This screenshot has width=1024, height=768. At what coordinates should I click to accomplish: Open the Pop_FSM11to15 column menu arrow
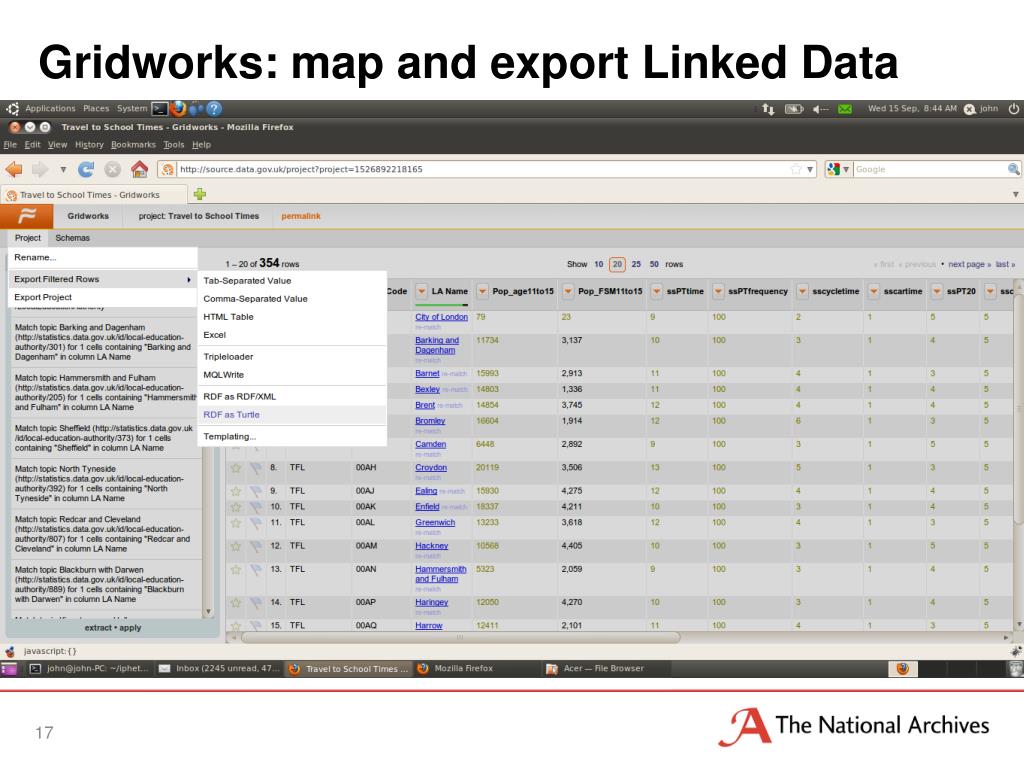pos(568,291)
